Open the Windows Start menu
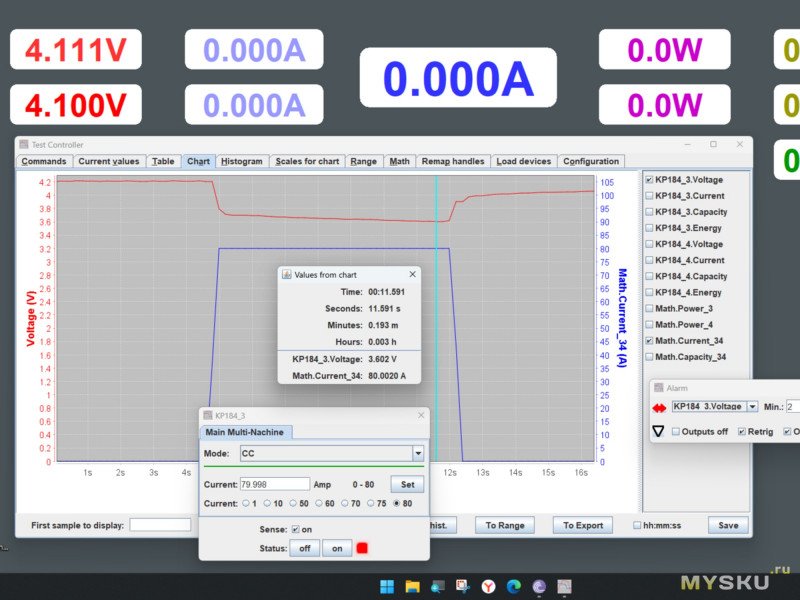Viewport: 800px width, 600px height. [386, 587]
